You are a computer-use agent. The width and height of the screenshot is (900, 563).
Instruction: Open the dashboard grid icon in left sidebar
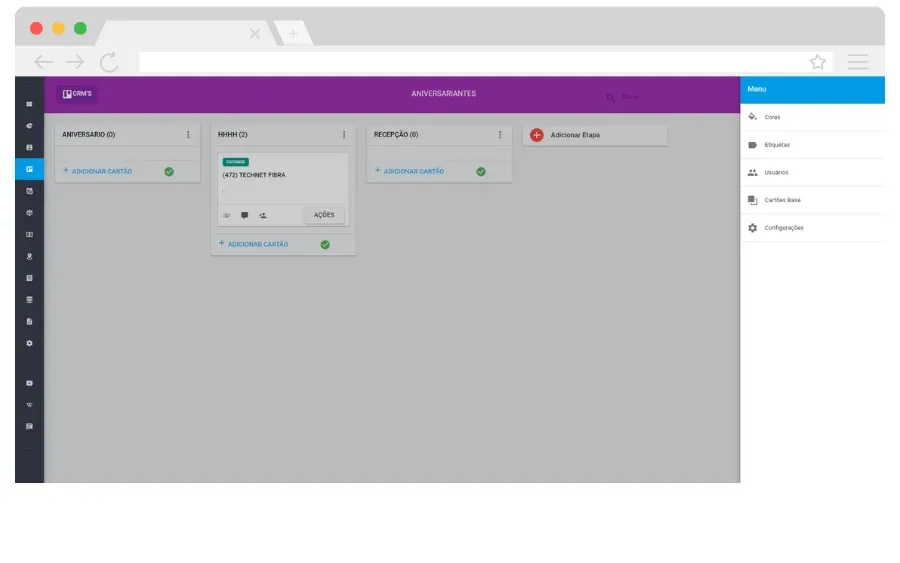point(29,104)
